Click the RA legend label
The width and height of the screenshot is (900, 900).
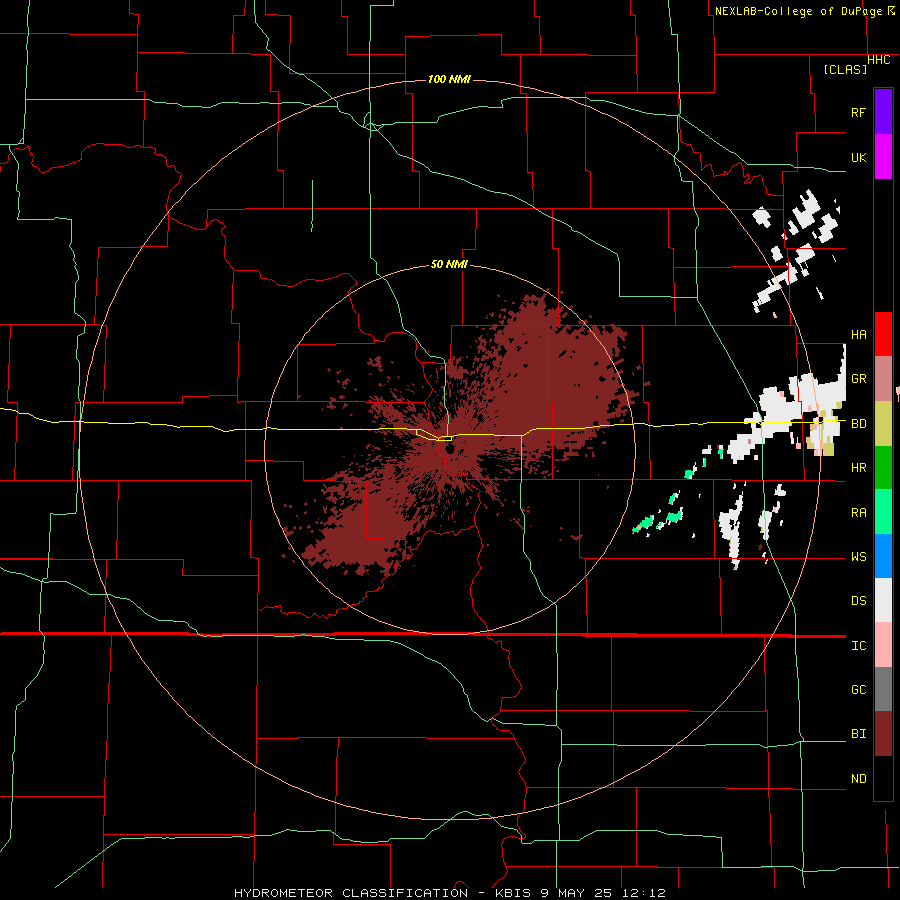[x=858, y=512]
